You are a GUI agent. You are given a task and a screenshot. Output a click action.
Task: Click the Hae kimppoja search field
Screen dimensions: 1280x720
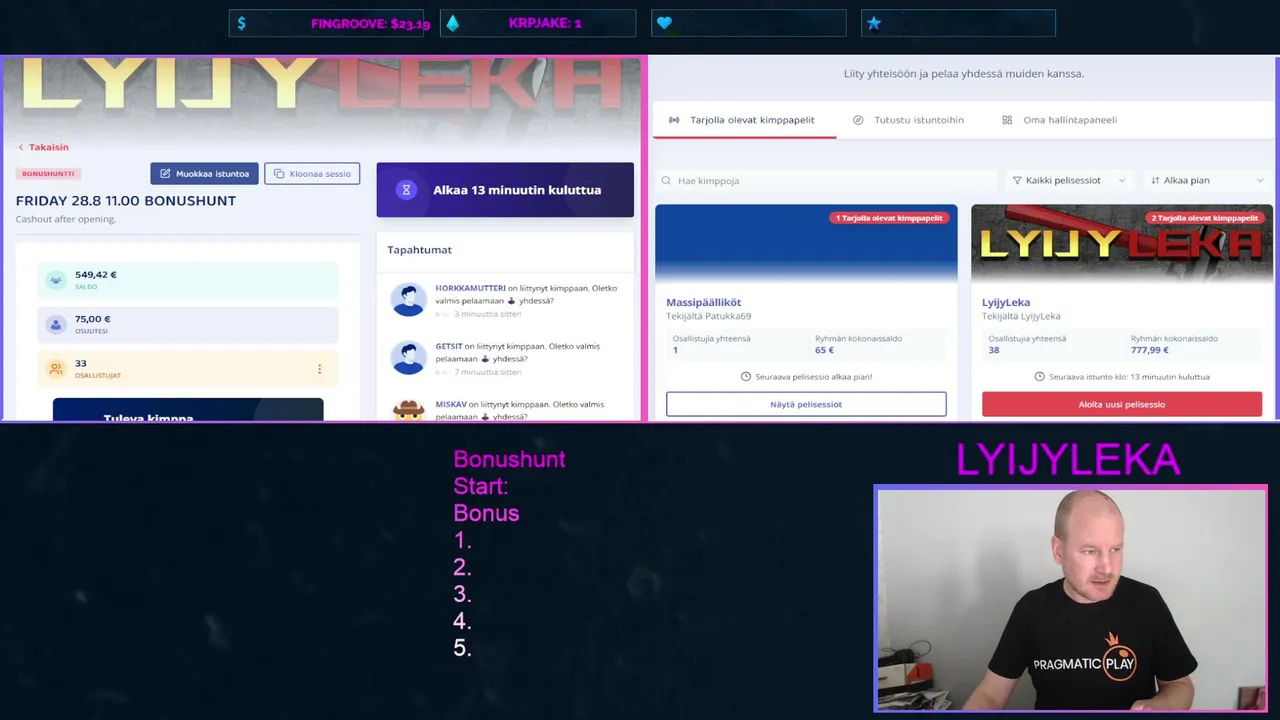(826, 181)
